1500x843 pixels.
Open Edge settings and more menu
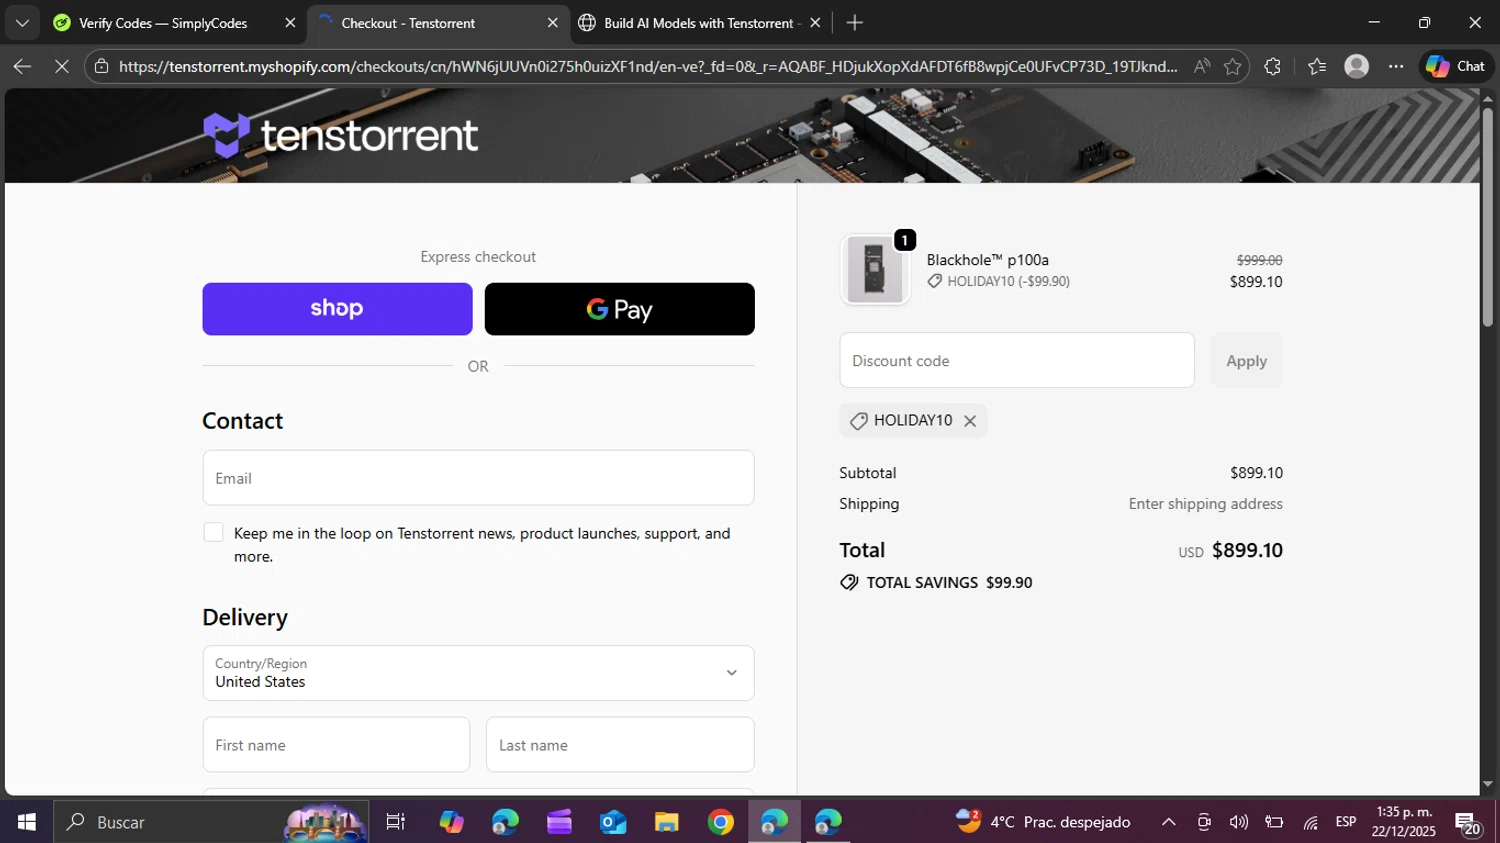coord(1396,66)
